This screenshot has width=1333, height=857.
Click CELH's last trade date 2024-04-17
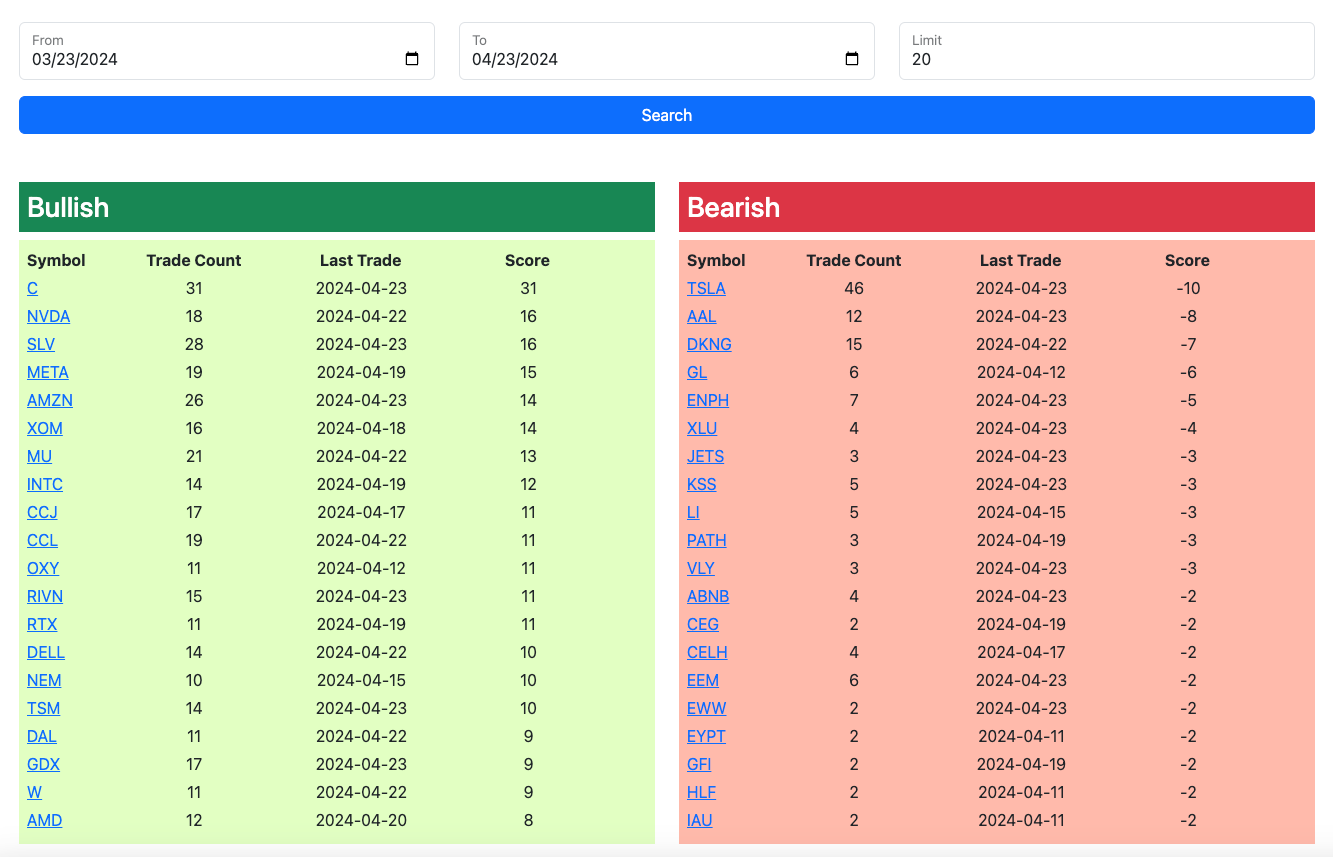pos(1021,652)
